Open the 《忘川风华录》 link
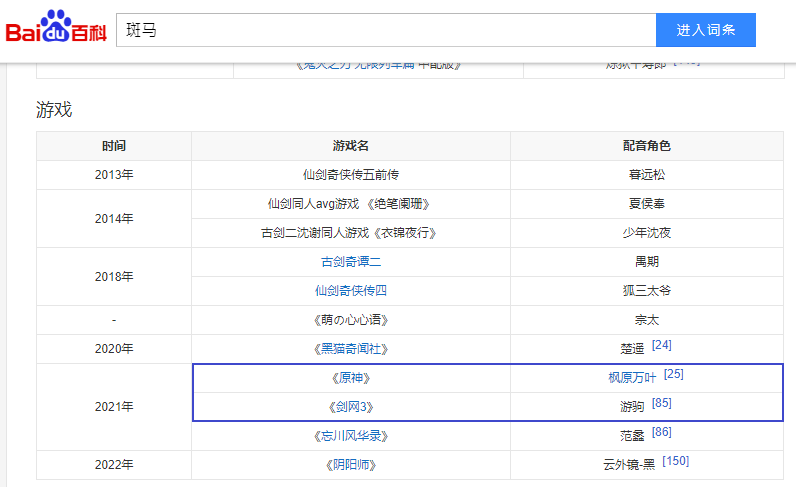The width and height of the screenshot is (796, 487). 351,436
